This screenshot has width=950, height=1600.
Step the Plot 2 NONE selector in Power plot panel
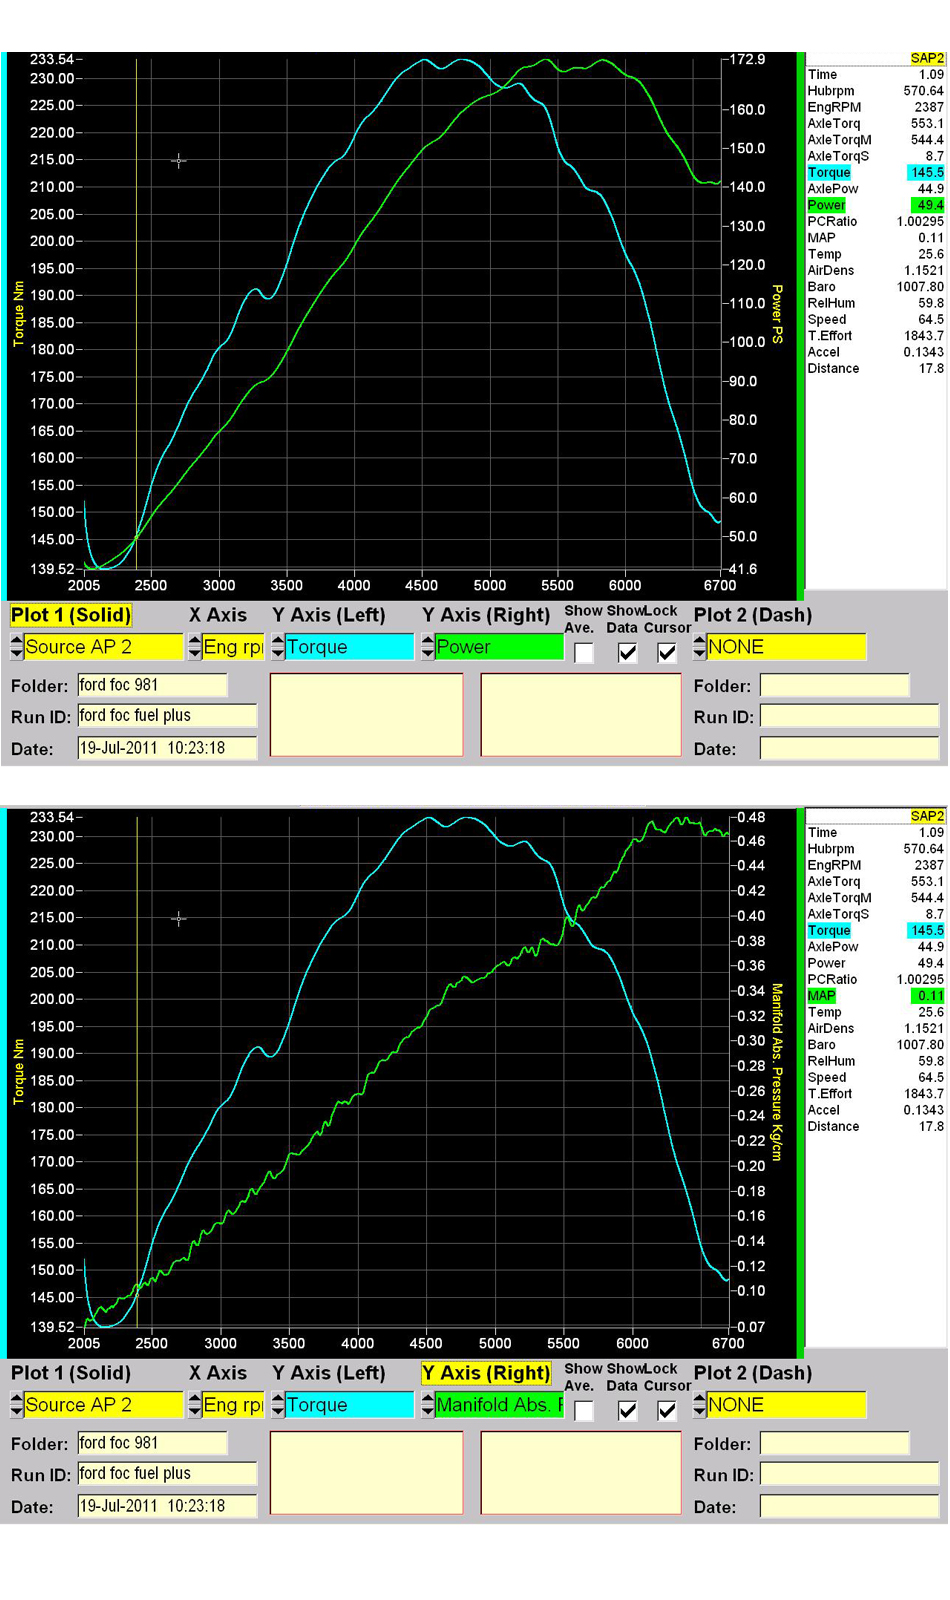(x=699, y=647)
